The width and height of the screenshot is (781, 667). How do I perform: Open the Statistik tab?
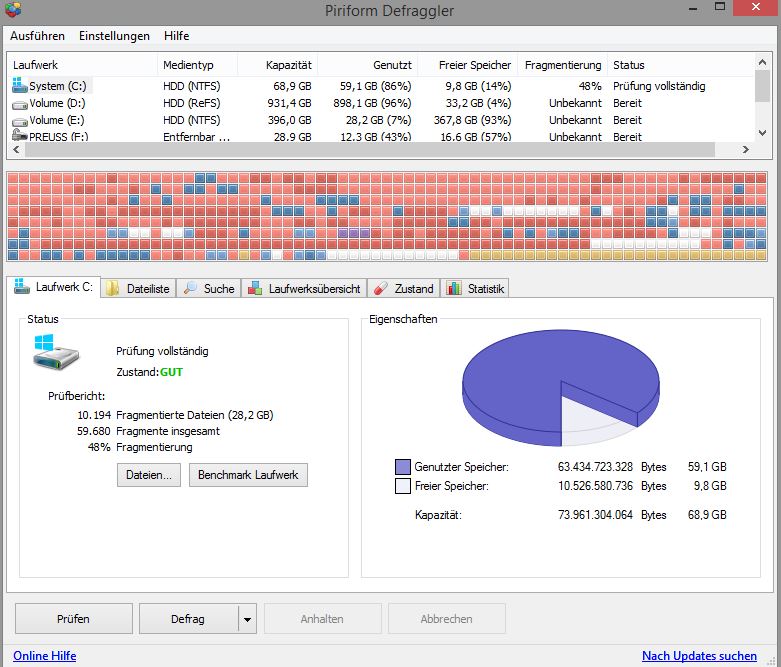[475, 288]
